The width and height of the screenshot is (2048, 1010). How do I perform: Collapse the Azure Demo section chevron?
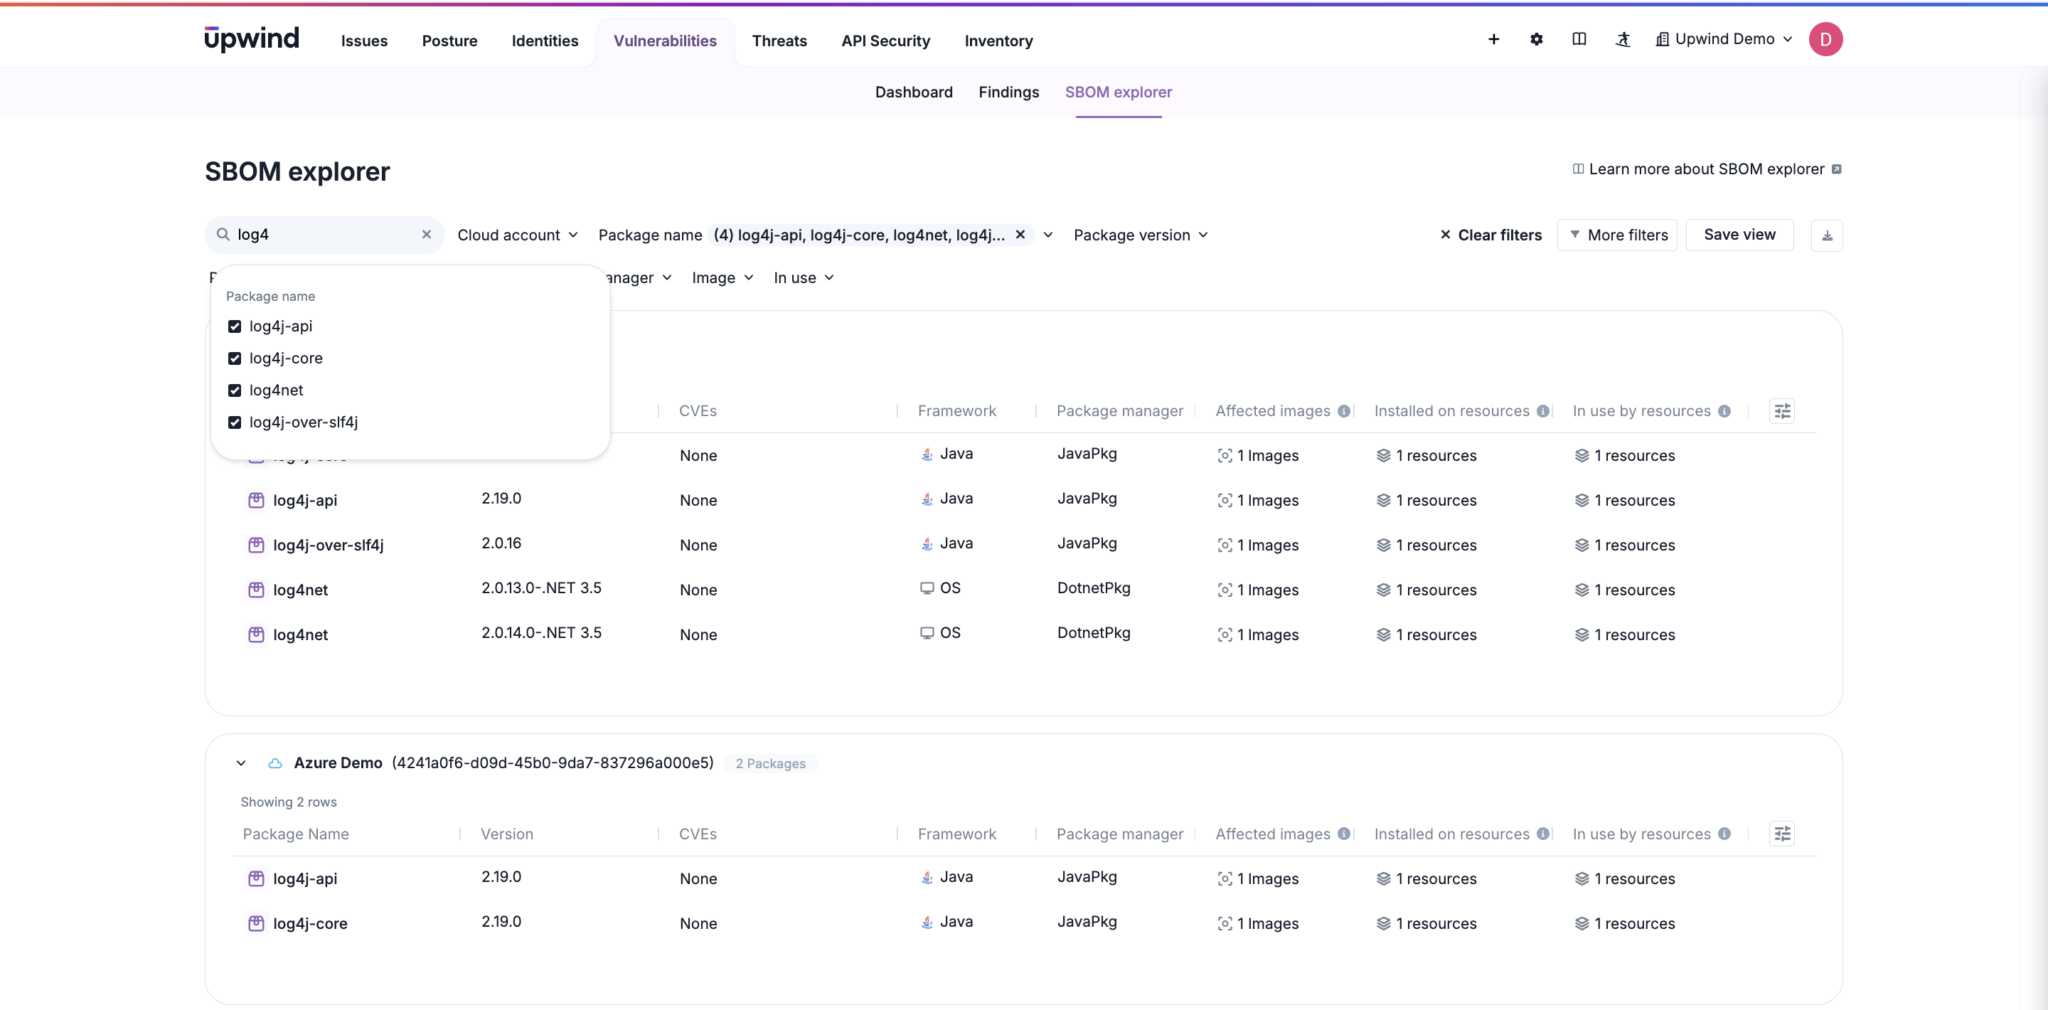241,762
